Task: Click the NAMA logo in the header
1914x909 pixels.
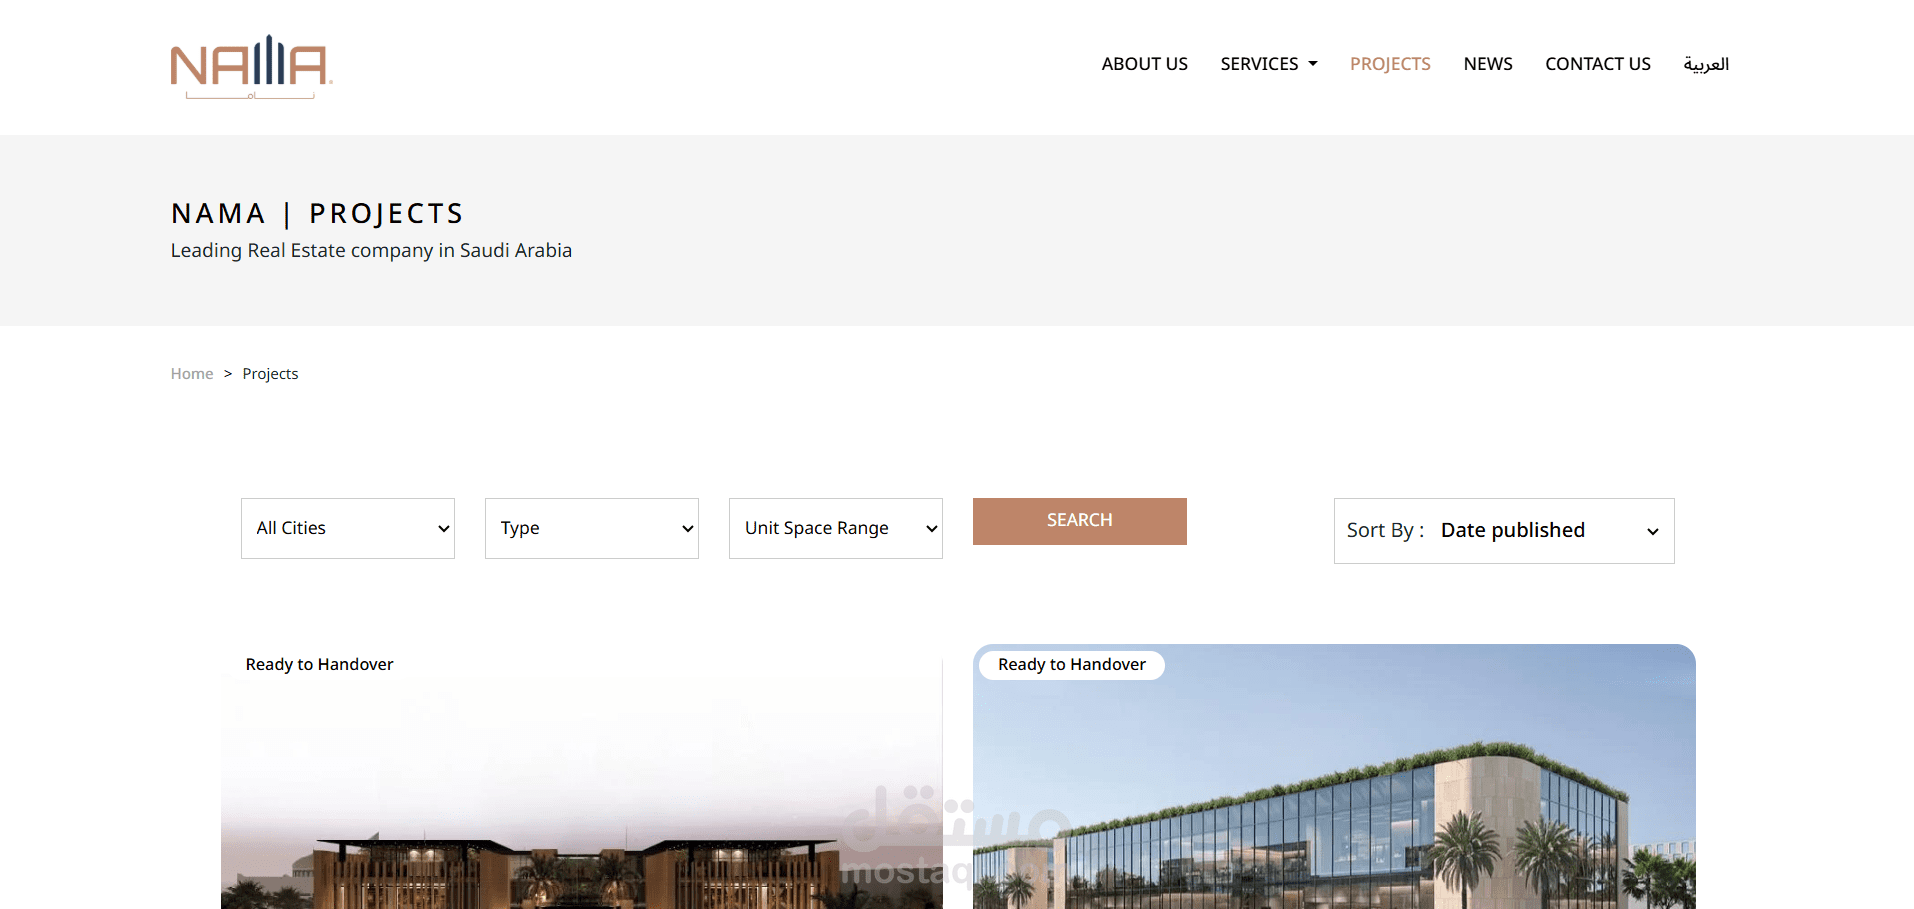Action: (x=251, y=67)
